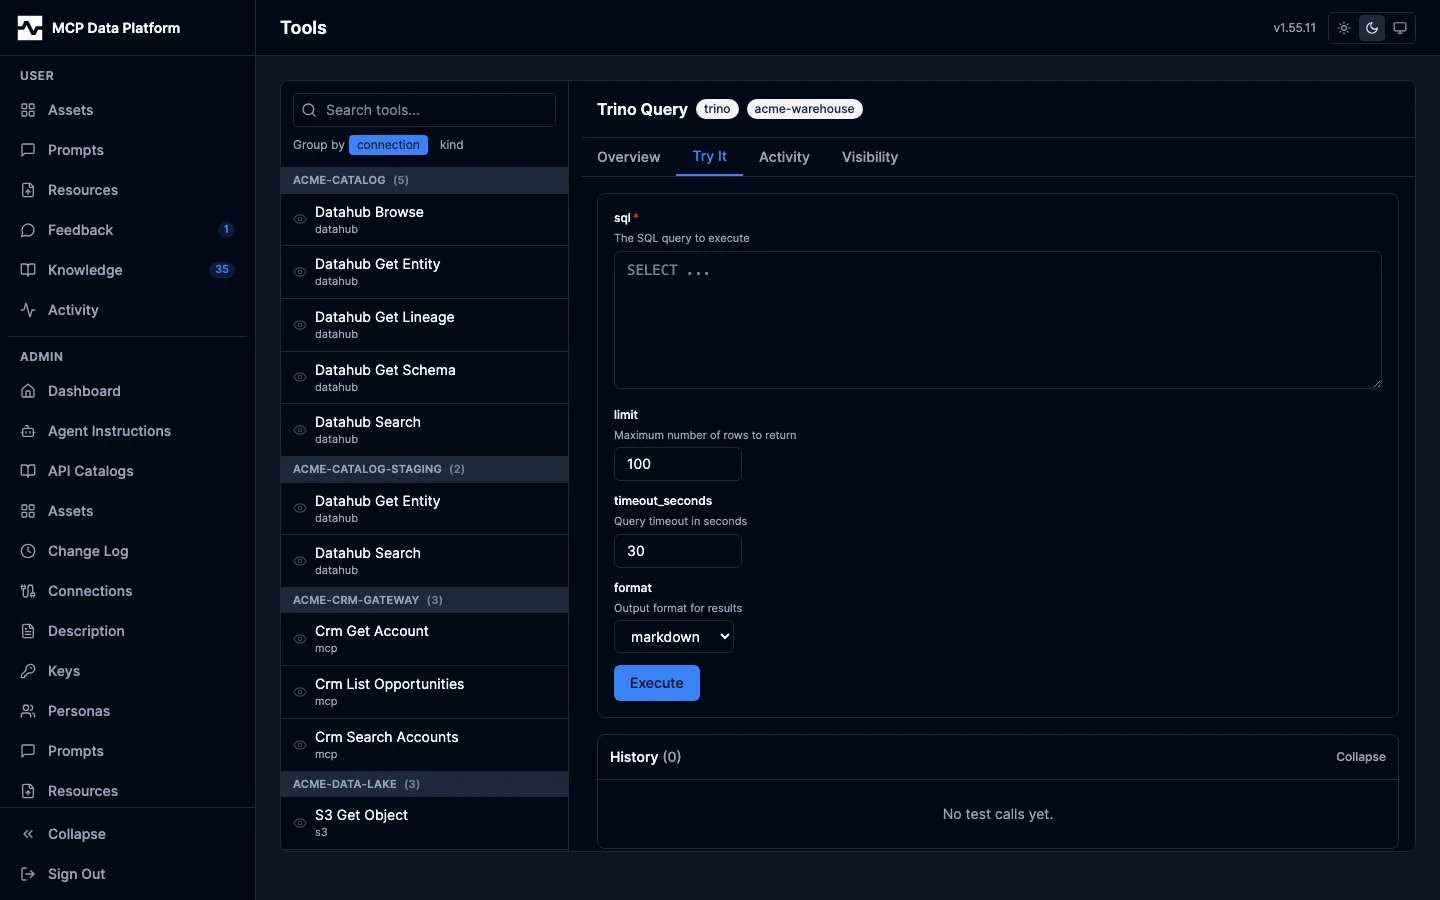
Task: Open Change Log page
Action: click(127, 551)
